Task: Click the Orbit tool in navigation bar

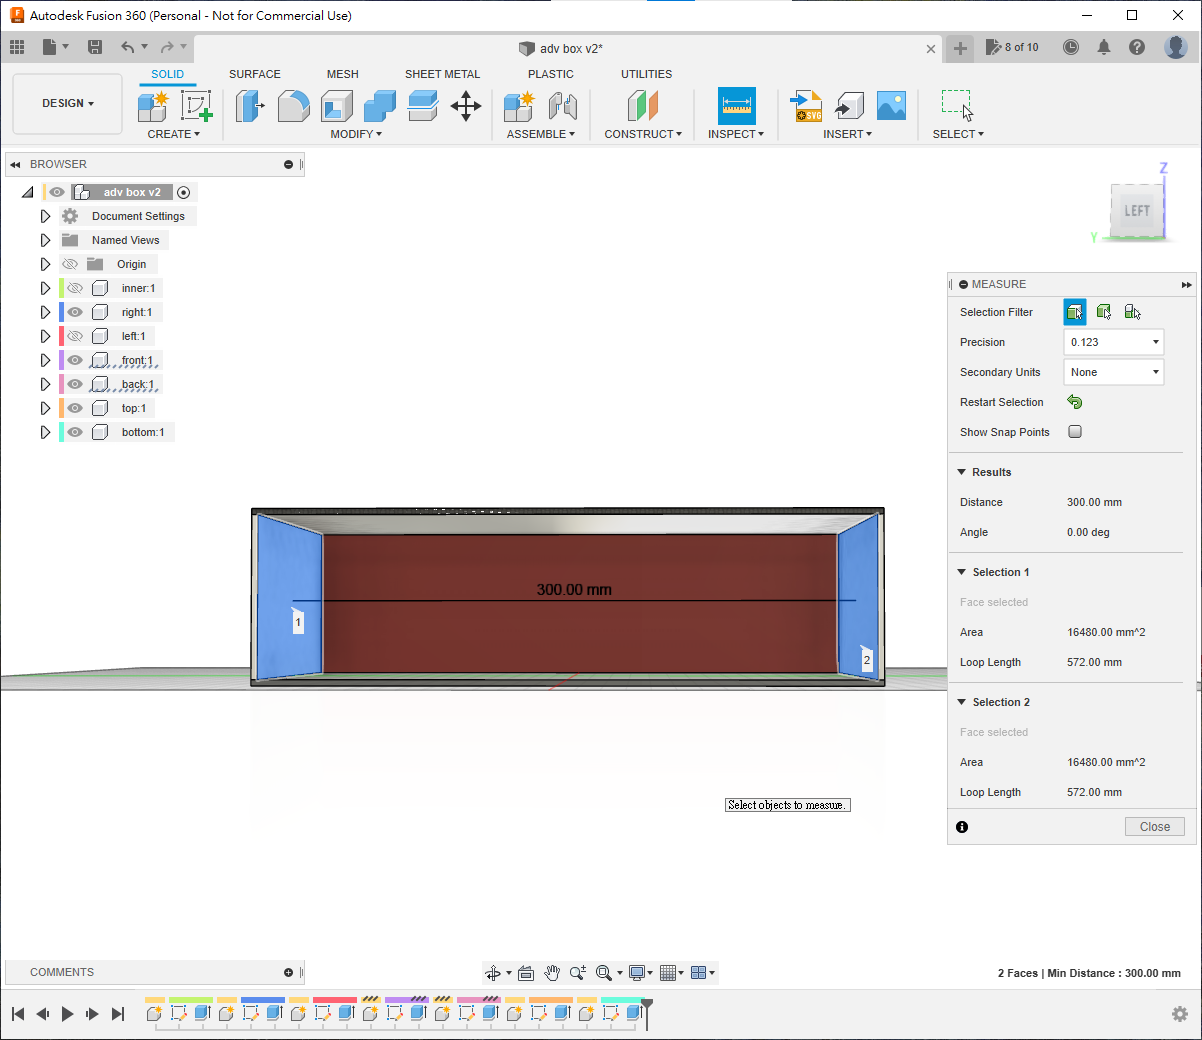Action: [x=493, y=973]
